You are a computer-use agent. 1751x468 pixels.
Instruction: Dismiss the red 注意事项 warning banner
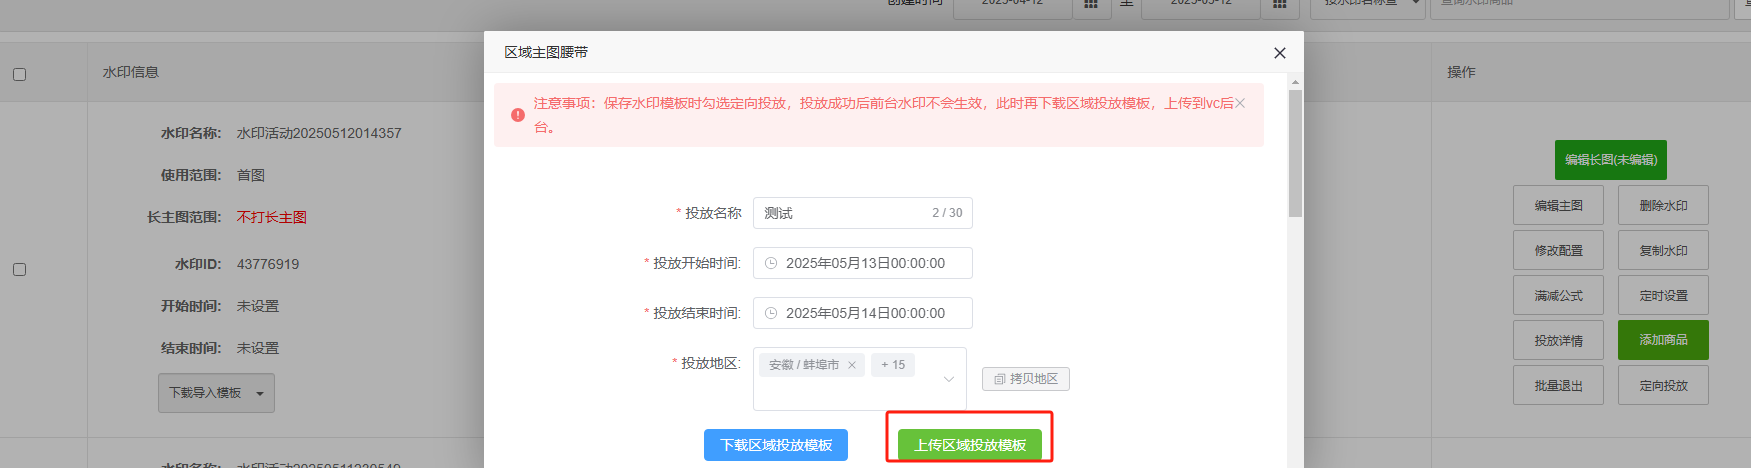1240,103
